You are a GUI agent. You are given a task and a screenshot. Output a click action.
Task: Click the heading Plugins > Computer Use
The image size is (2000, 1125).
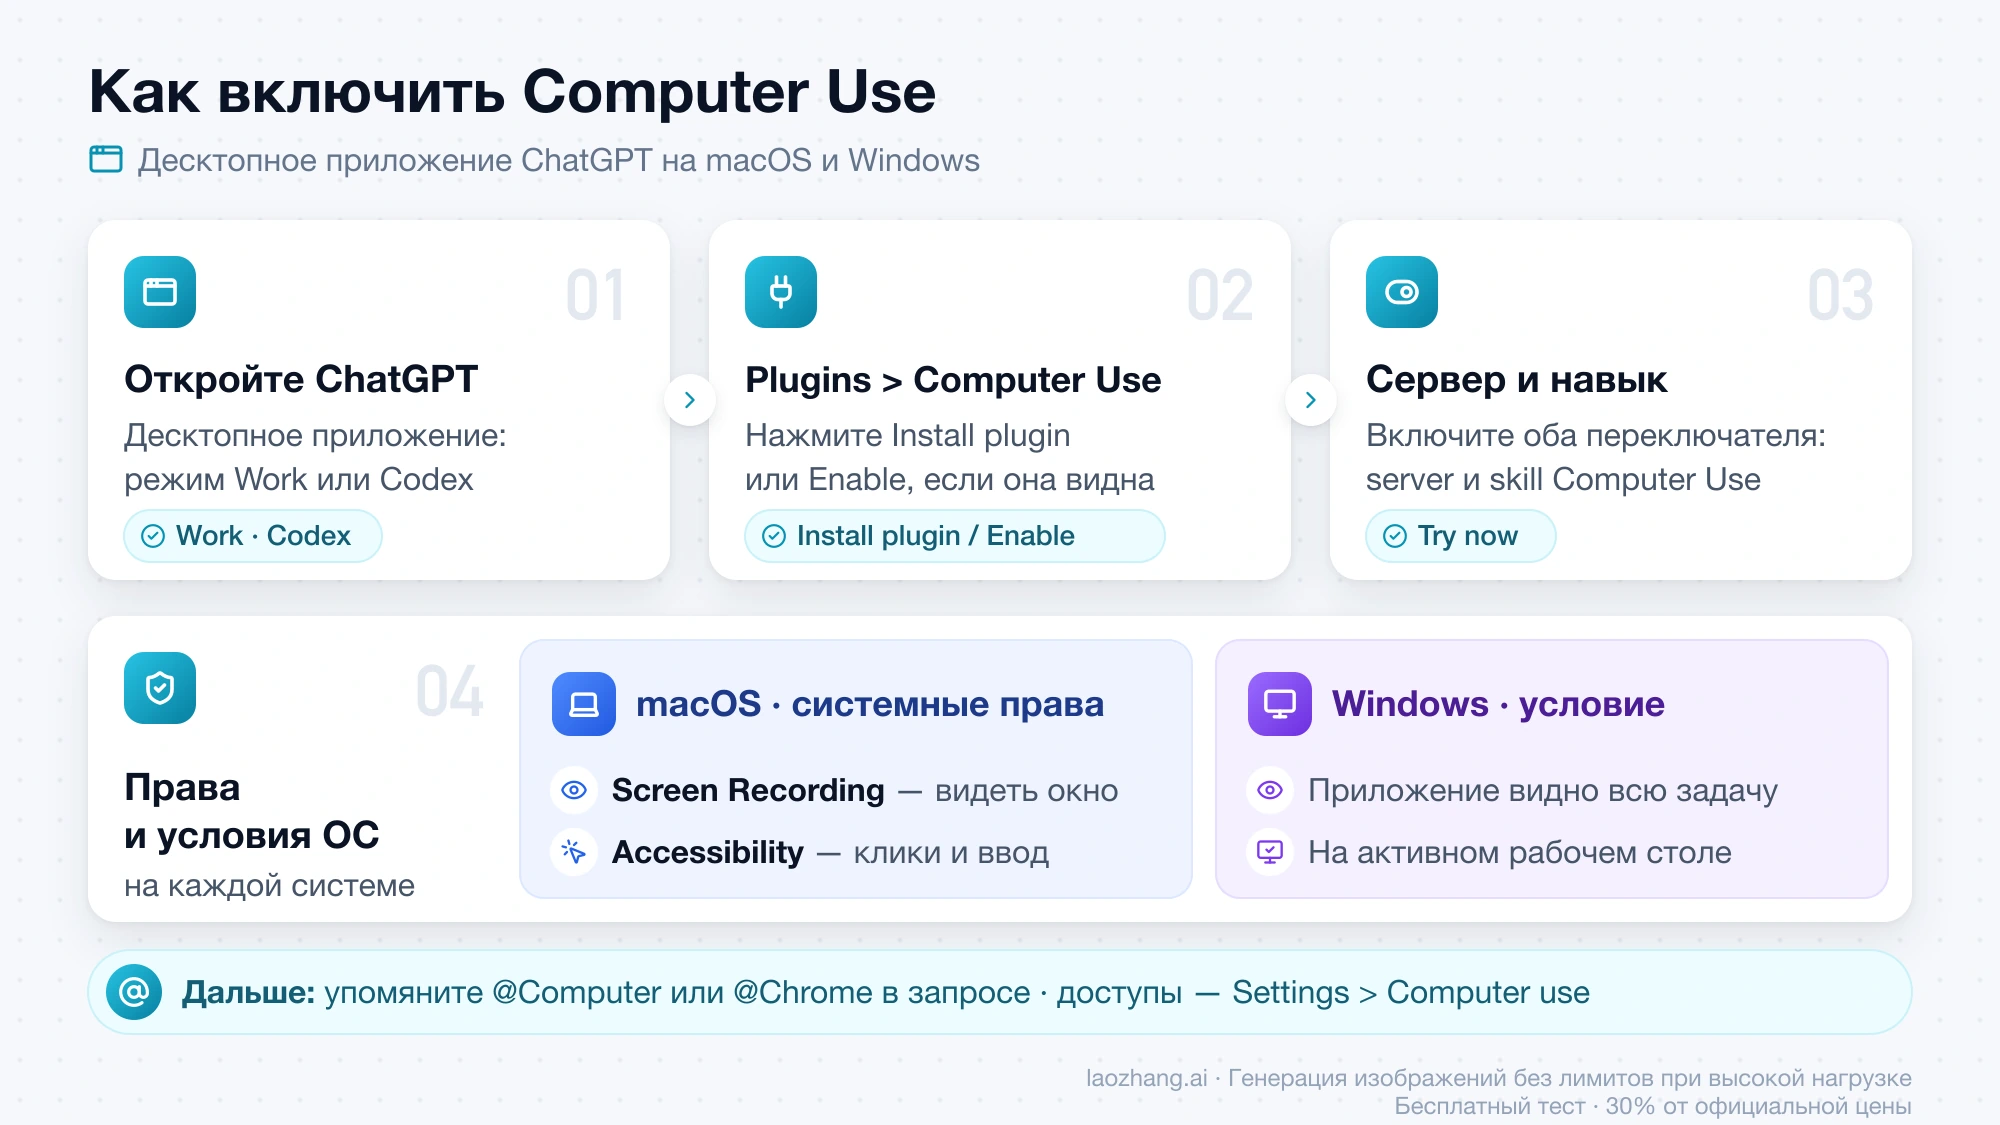tap(953, 380)
